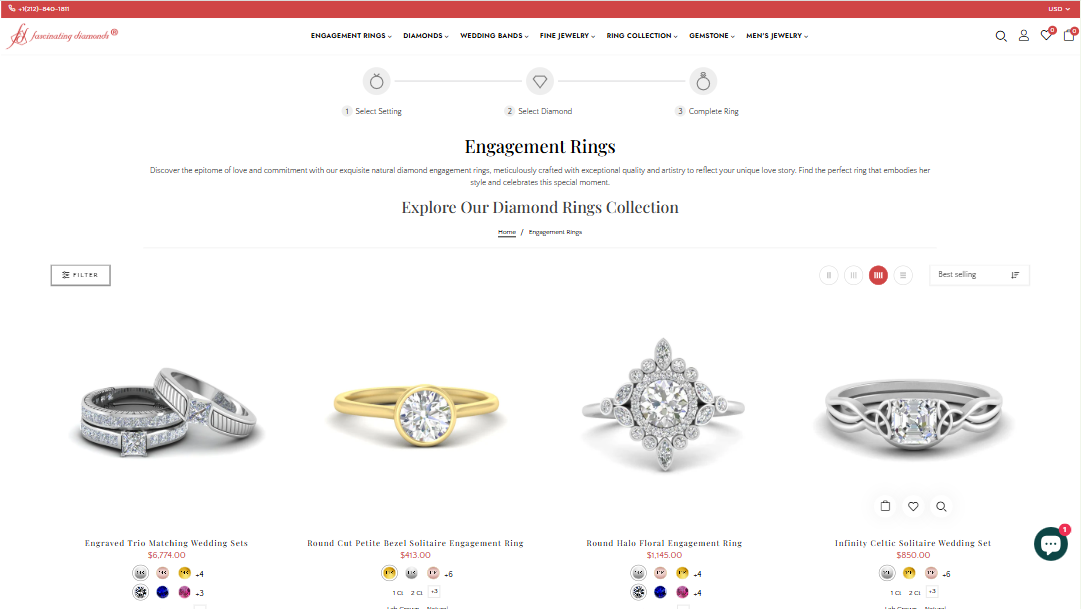Open the Shopify chat bubble
This screenshot has width=1081, height=609.
(1051, 544)
